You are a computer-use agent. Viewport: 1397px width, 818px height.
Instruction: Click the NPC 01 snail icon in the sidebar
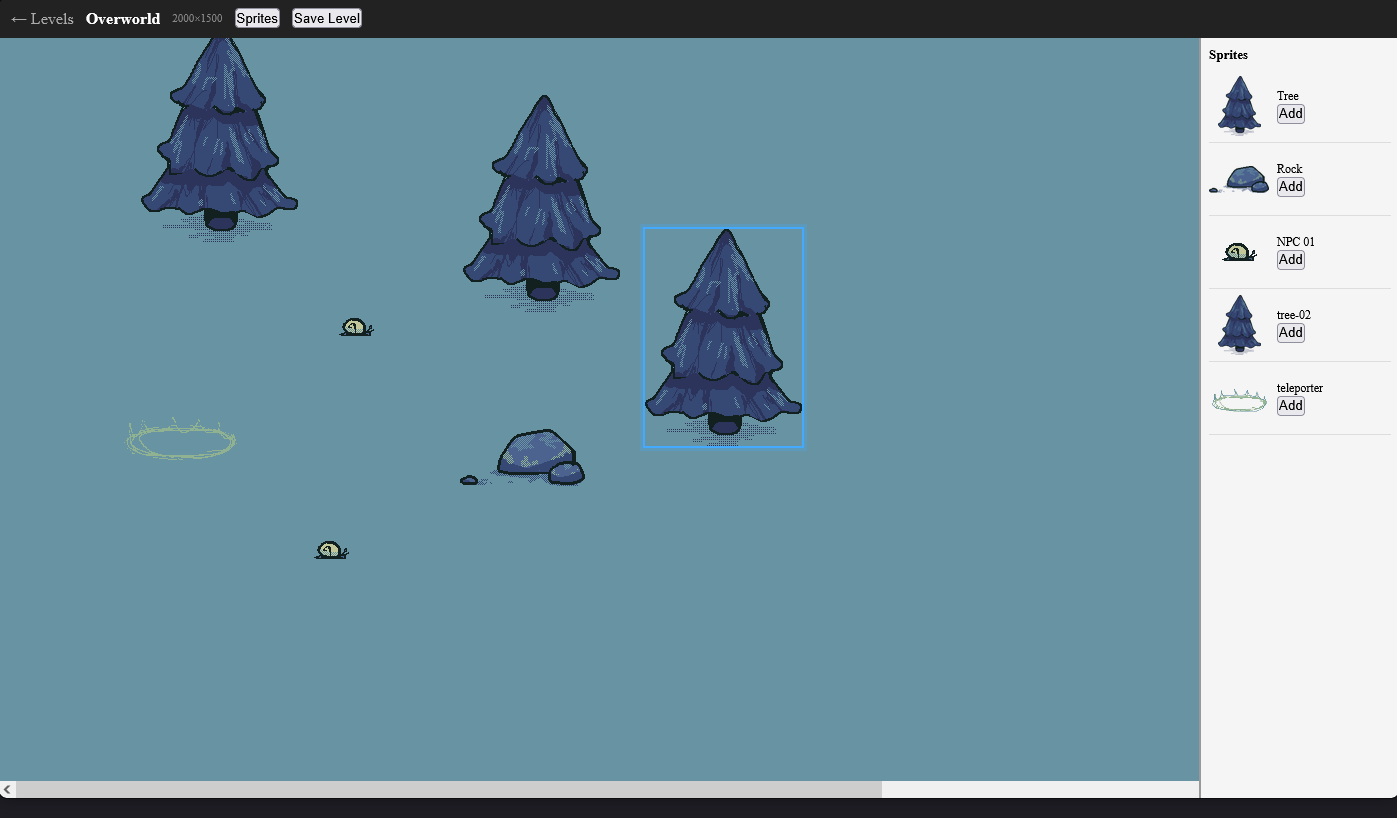(1239, 252)
